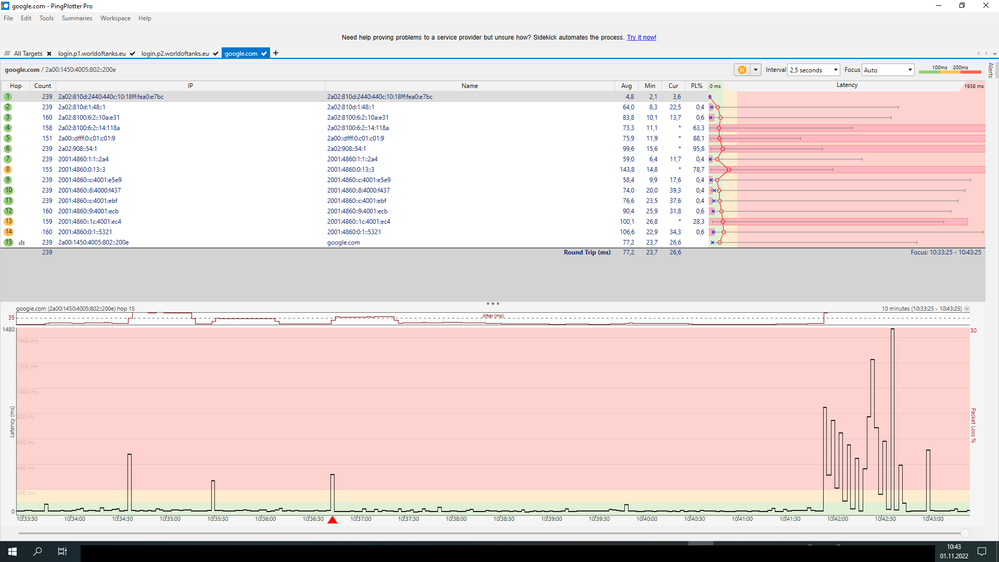Image resolution: width=999 pixels, height=562 pixels.
Task: Switch to the login.p2.worldoftanks.eu tab
Action: point(175,54)
